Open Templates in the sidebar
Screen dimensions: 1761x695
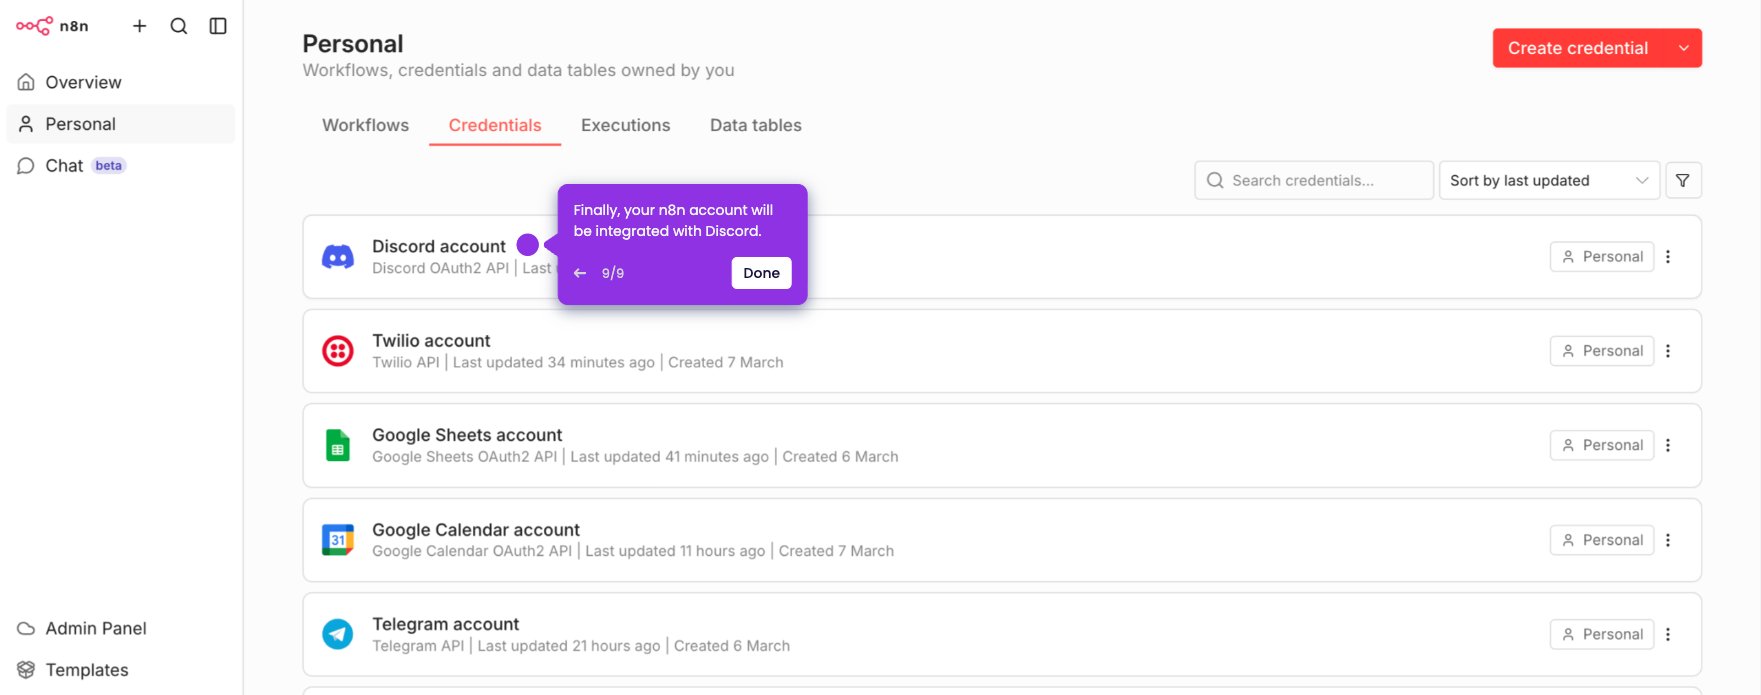click(120, 670)
